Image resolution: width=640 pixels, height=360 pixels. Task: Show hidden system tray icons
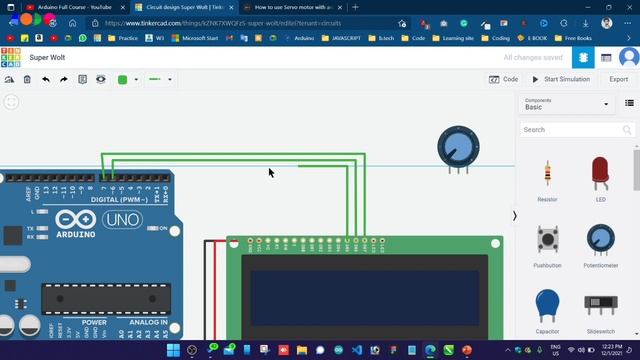tap(508, 350)
